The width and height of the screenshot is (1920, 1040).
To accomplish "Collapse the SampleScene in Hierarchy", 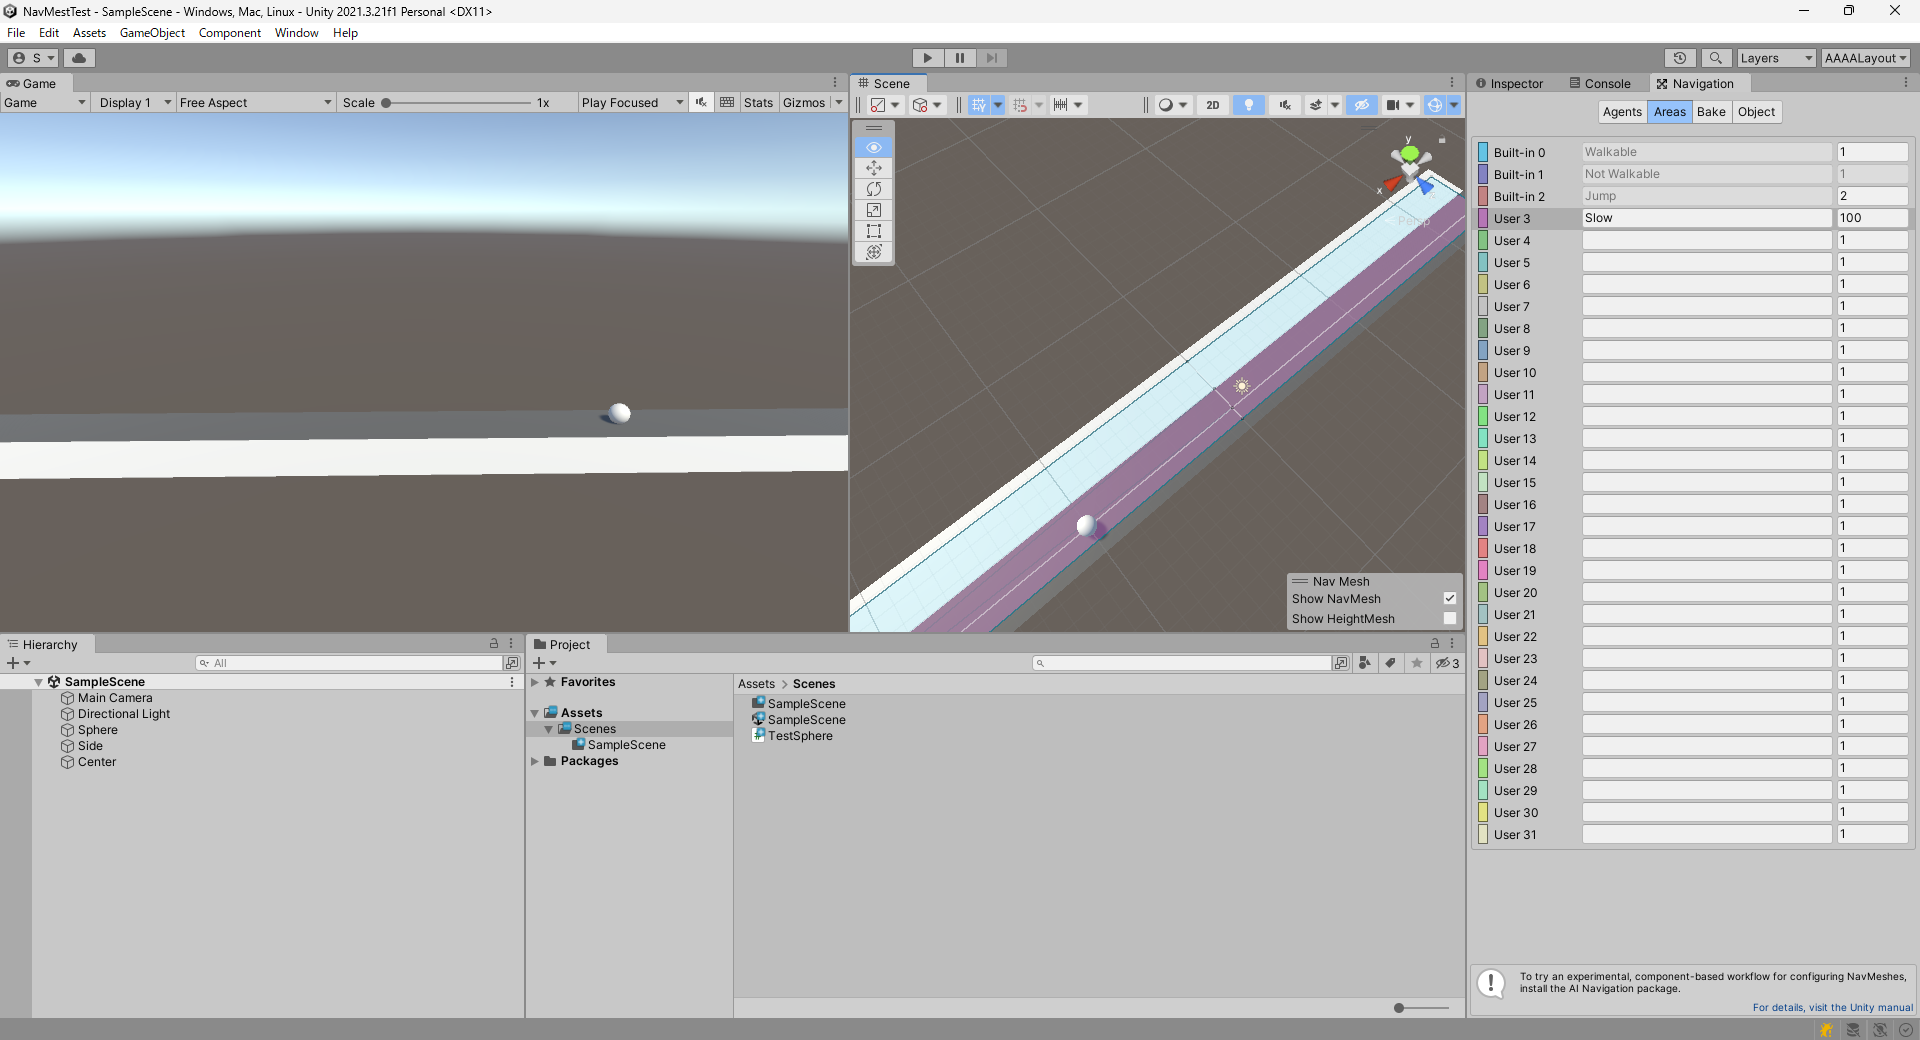I will [x=39, y=682].
